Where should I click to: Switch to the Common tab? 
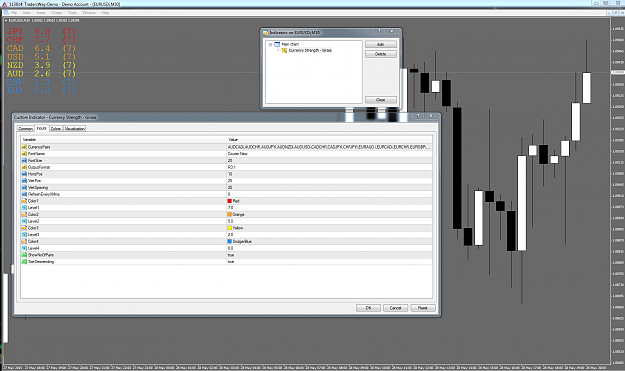click(x=26, y=129)
